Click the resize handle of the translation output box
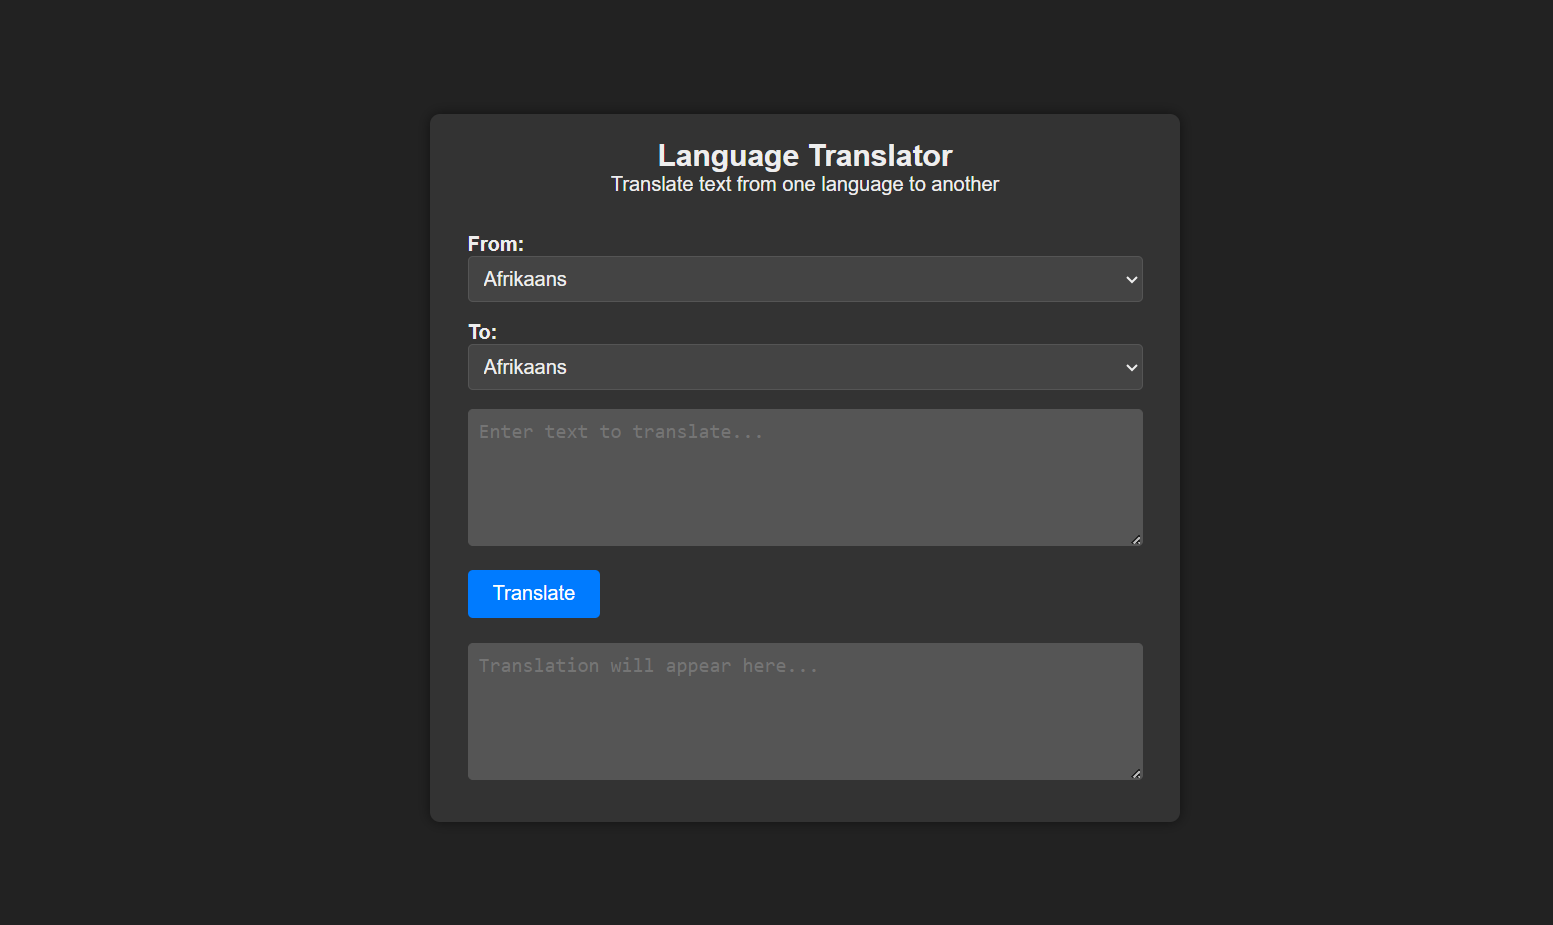1553x925 pixels. coord(1136,774)
